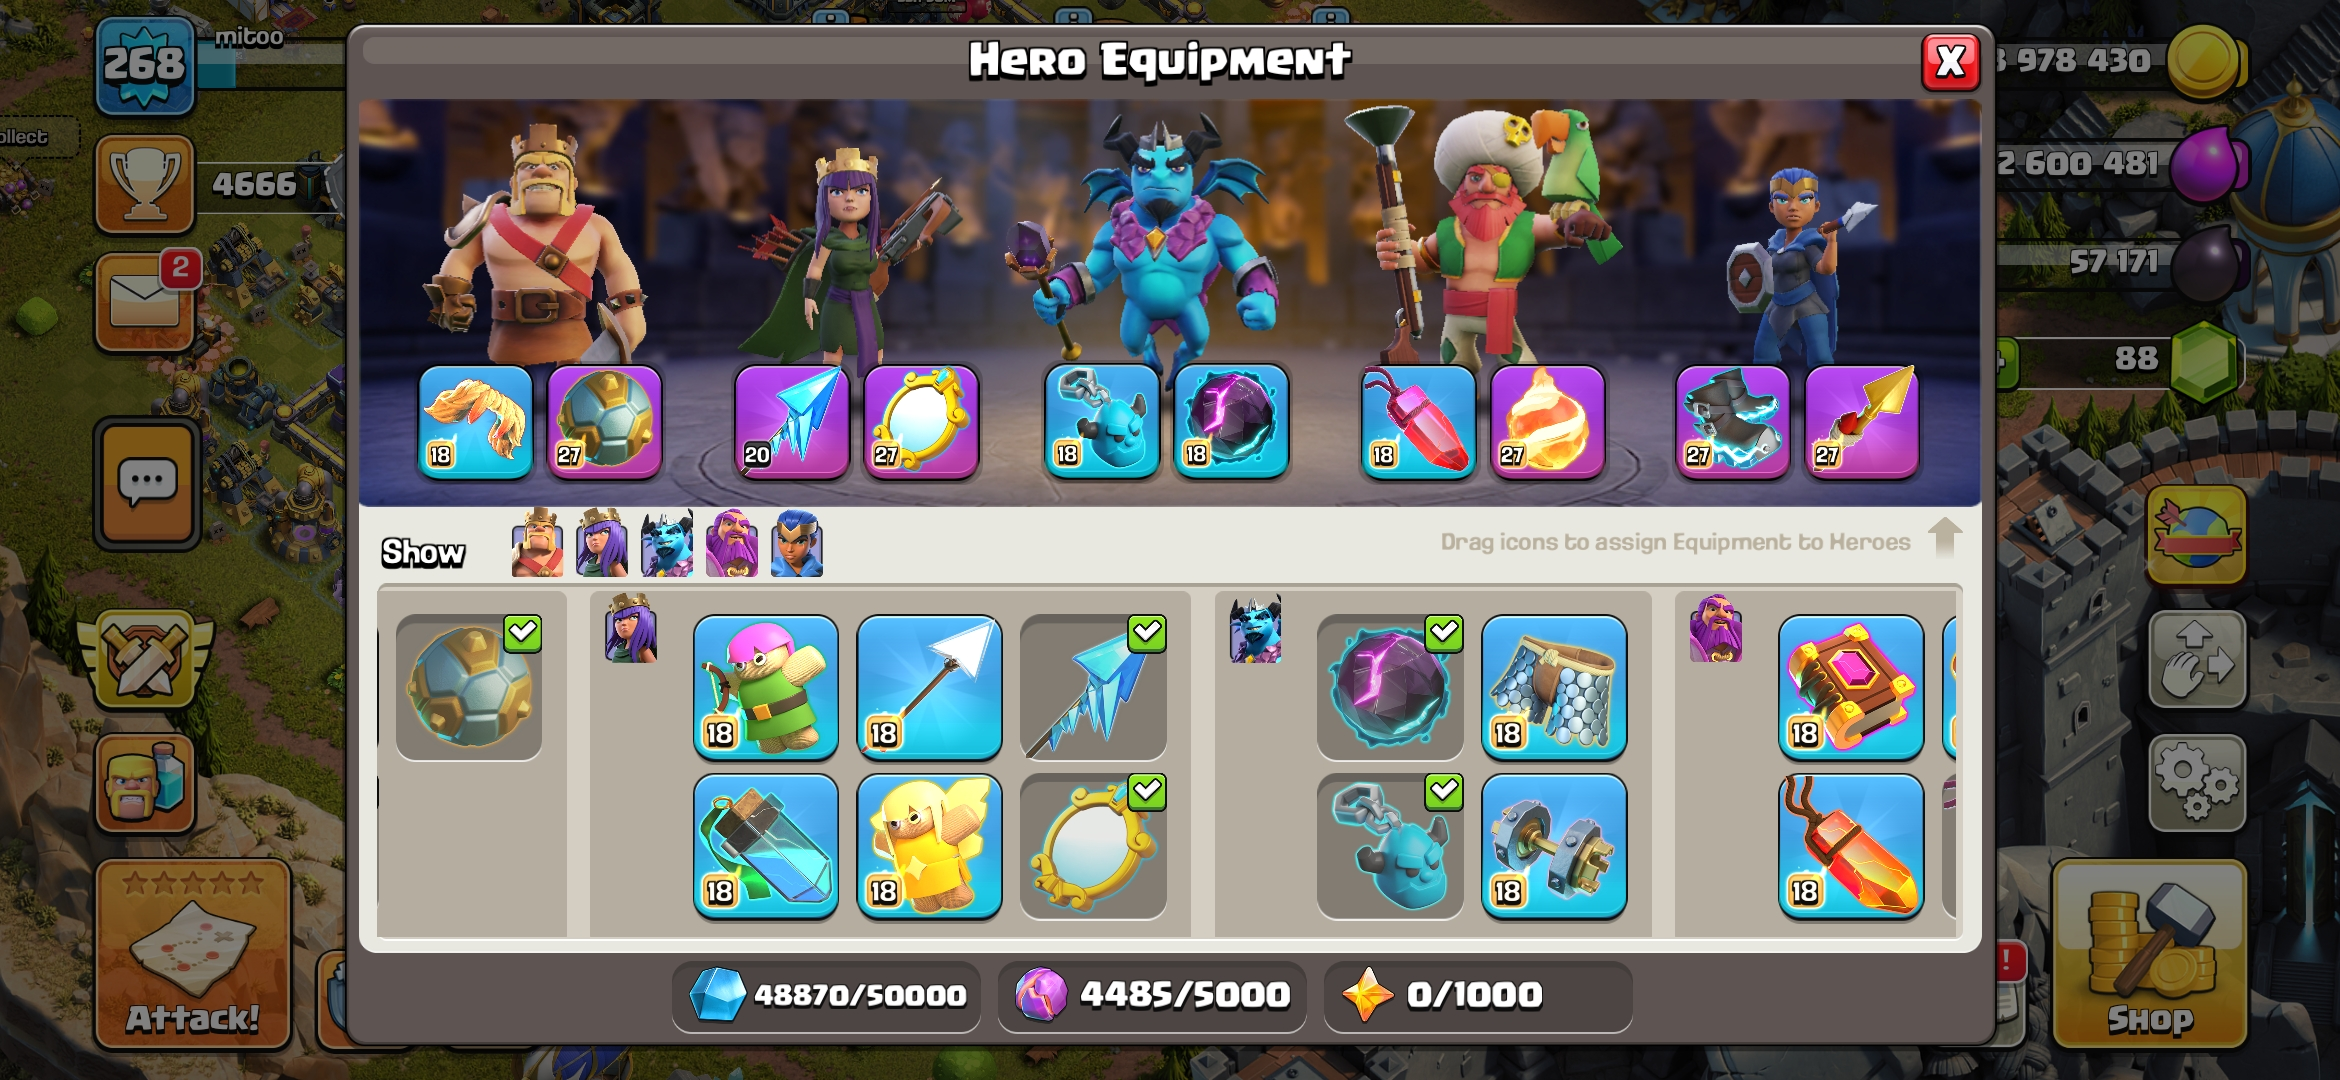Image resolution: width=2340 pixels, height=1080 pixels.
Task: Tap the checked Frozen Arrow equipment
Action: point(1093,688)
